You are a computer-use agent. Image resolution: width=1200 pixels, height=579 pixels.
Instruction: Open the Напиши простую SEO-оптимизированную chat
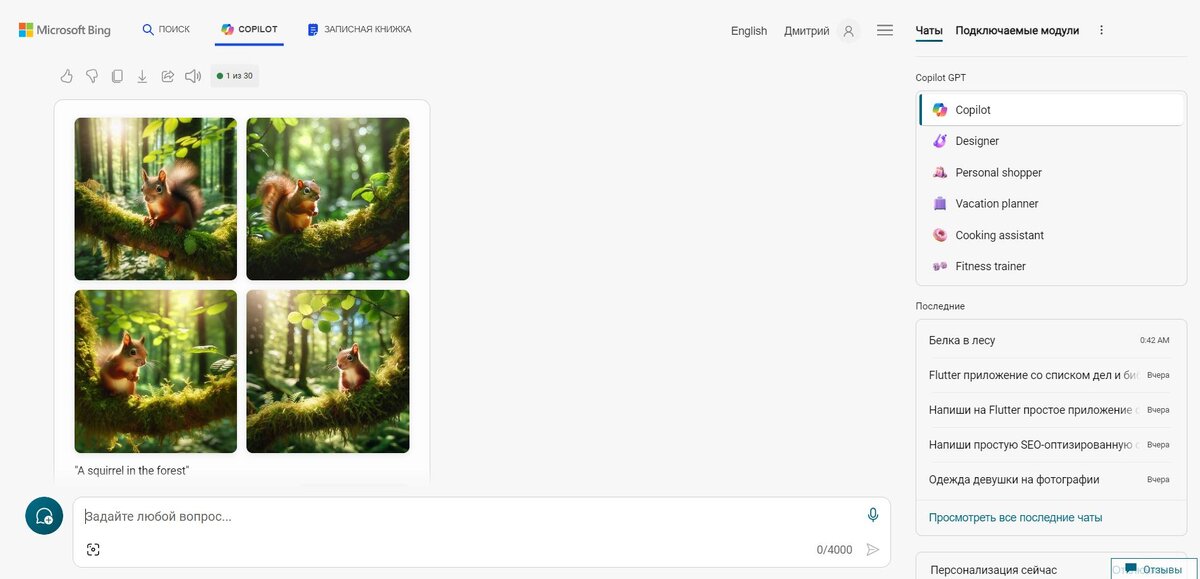click(1051, 444)
